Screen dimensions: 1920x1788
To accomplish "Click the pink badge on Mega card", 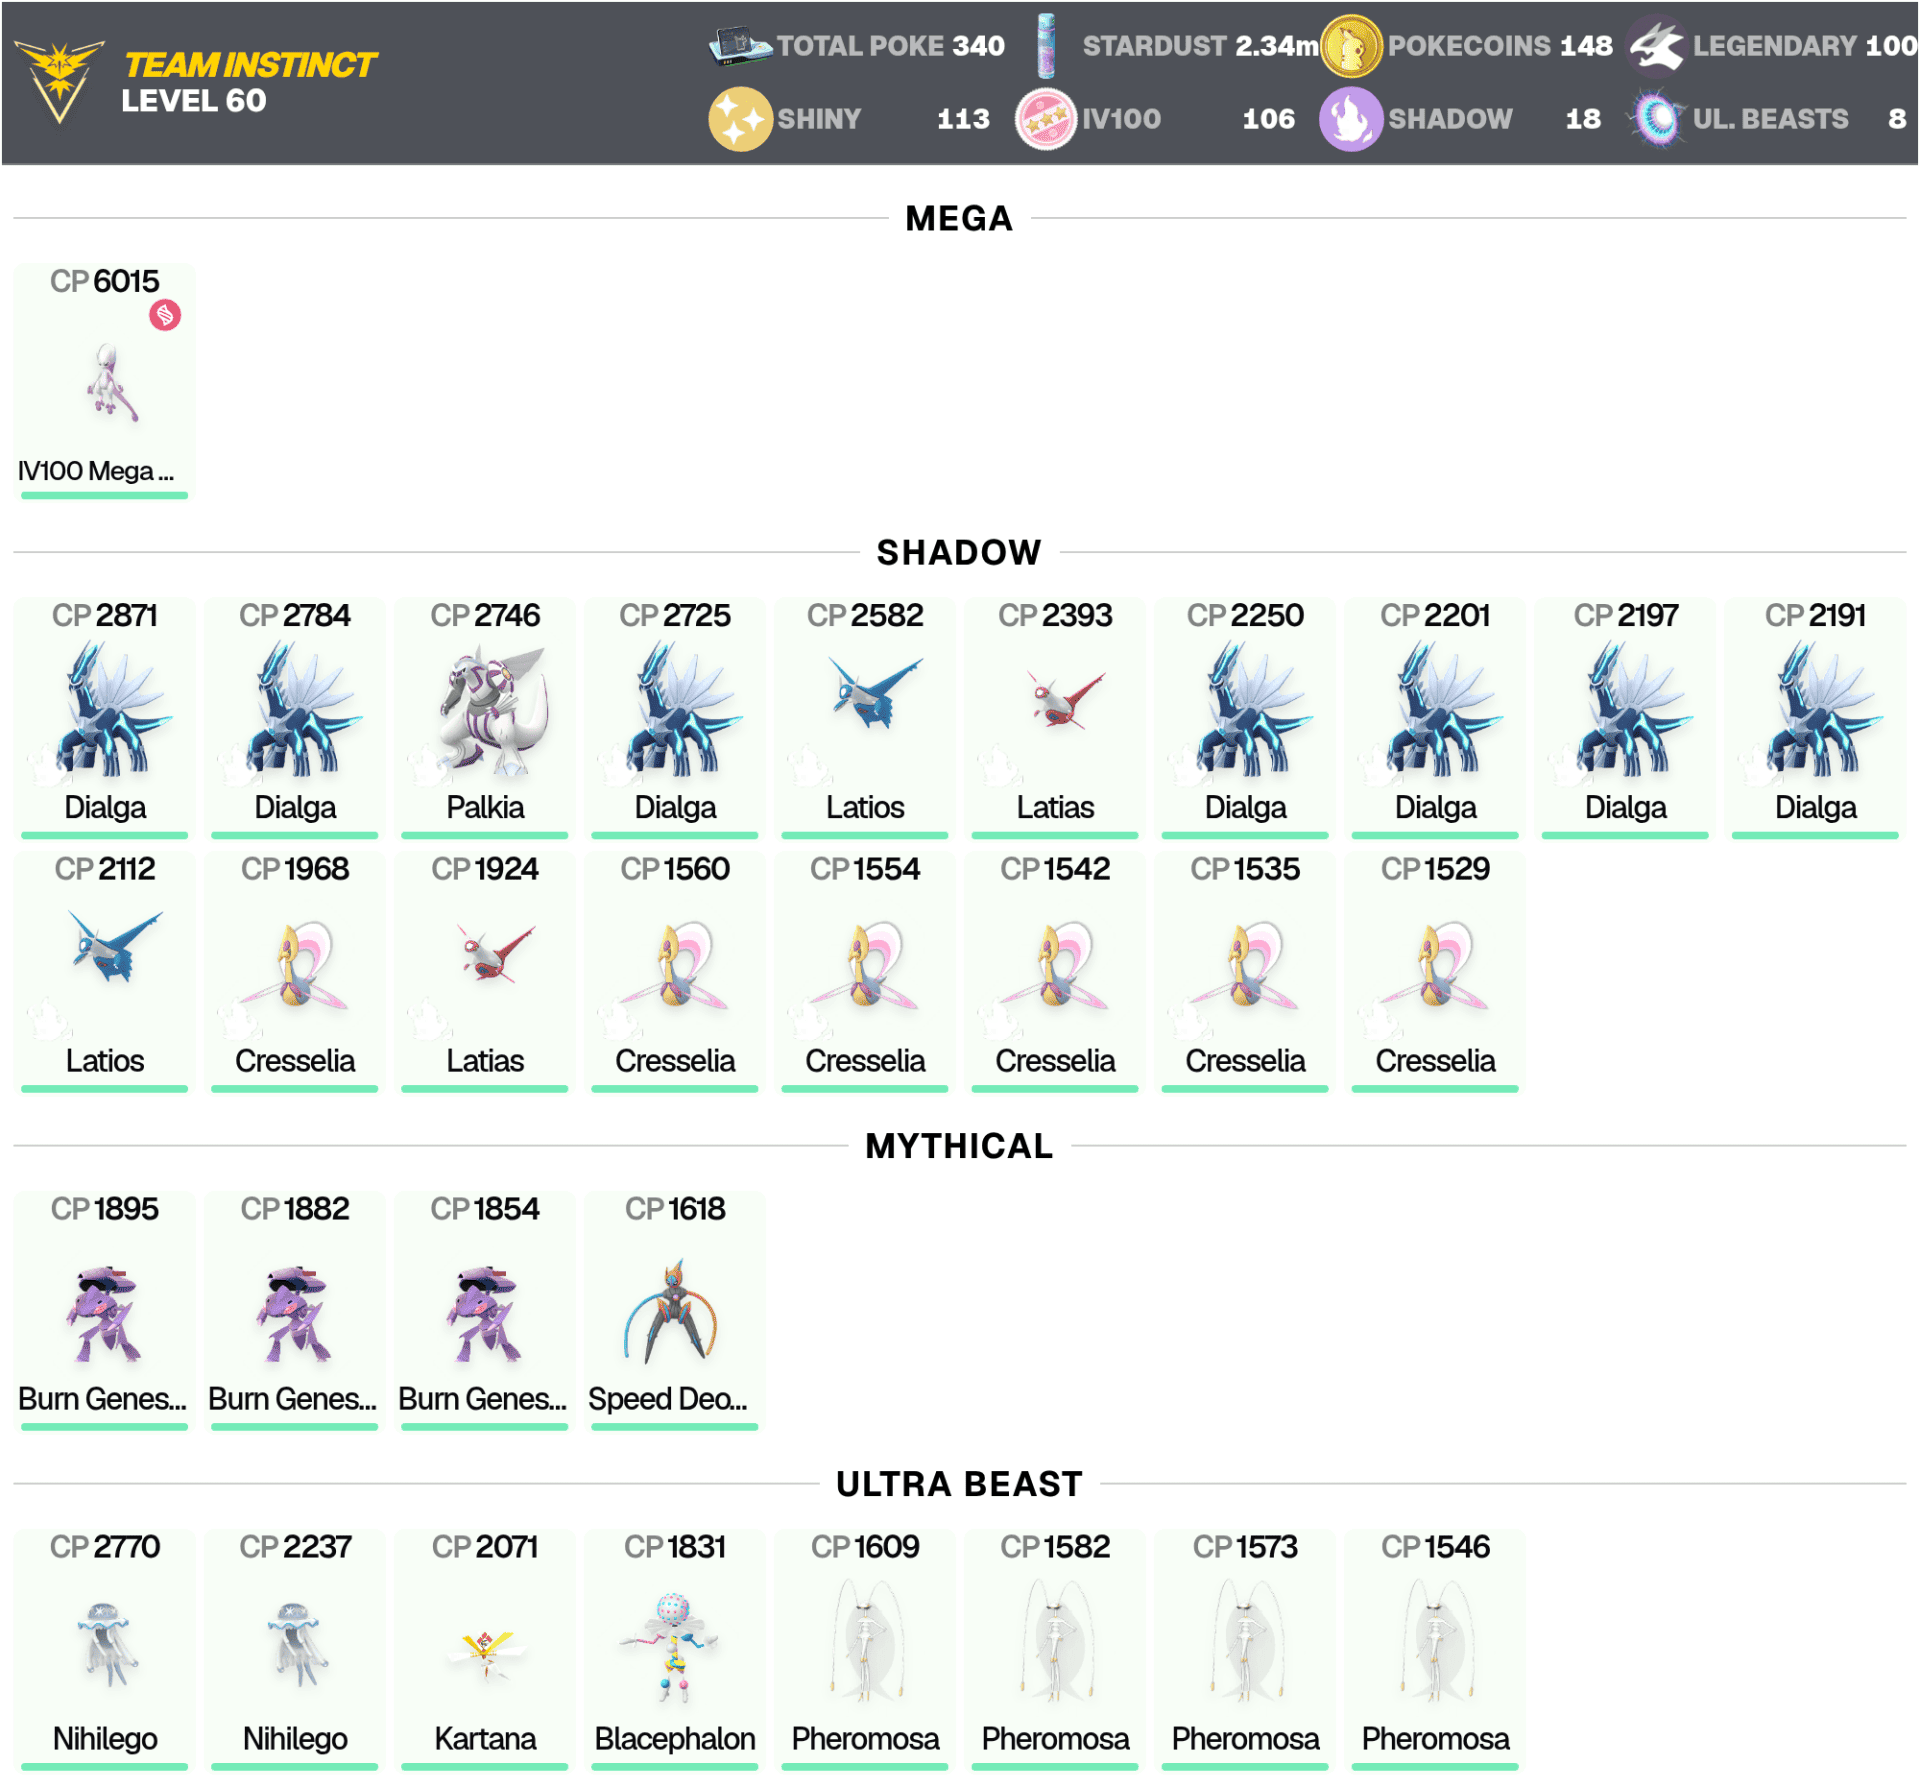I will [x=165, y=316].
